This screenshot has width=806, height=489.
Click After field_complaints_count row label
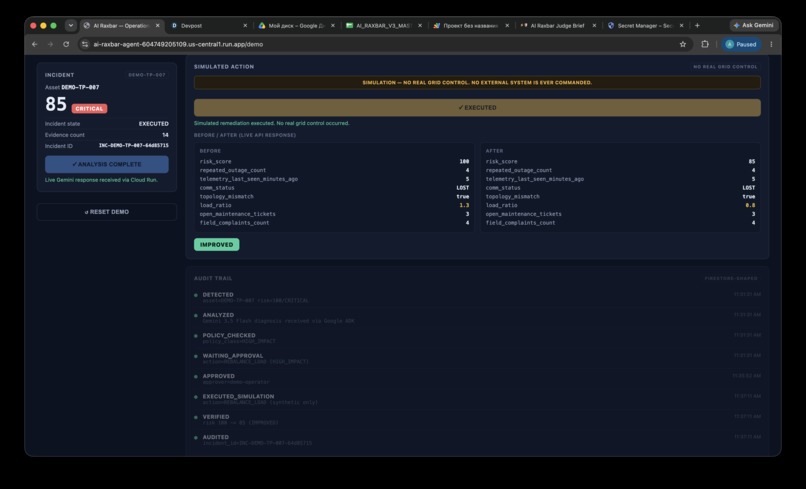(x=520, y=223)
